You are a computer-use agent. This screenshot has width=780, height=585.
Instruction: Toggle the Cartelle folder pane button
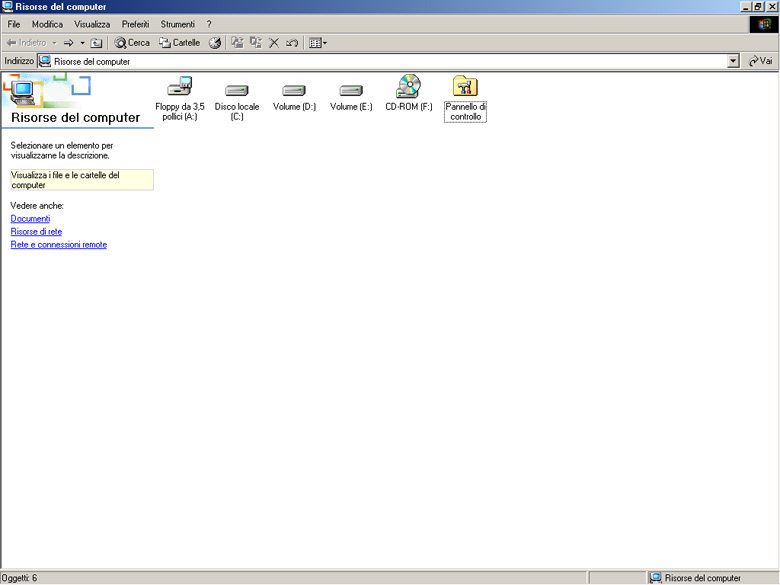tap(180, 43)
